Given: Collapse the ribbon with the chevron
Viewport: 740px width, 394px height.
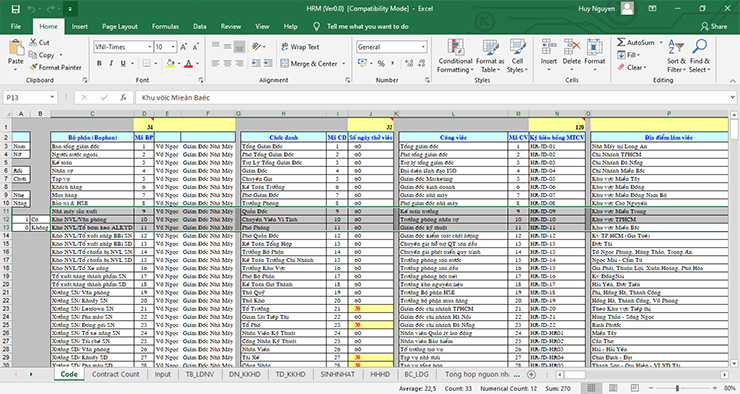Looking at the screenshot, I should click(732, 81).
